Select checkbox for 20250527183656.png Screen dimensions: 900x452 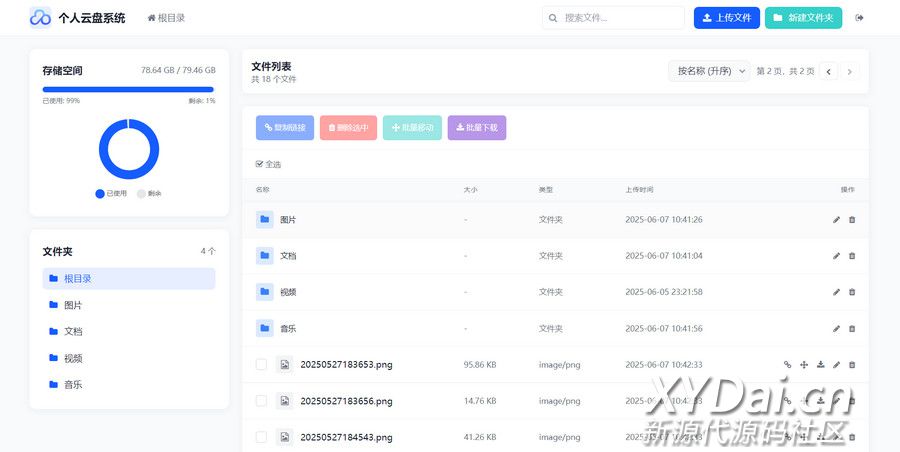coord(261,401)
